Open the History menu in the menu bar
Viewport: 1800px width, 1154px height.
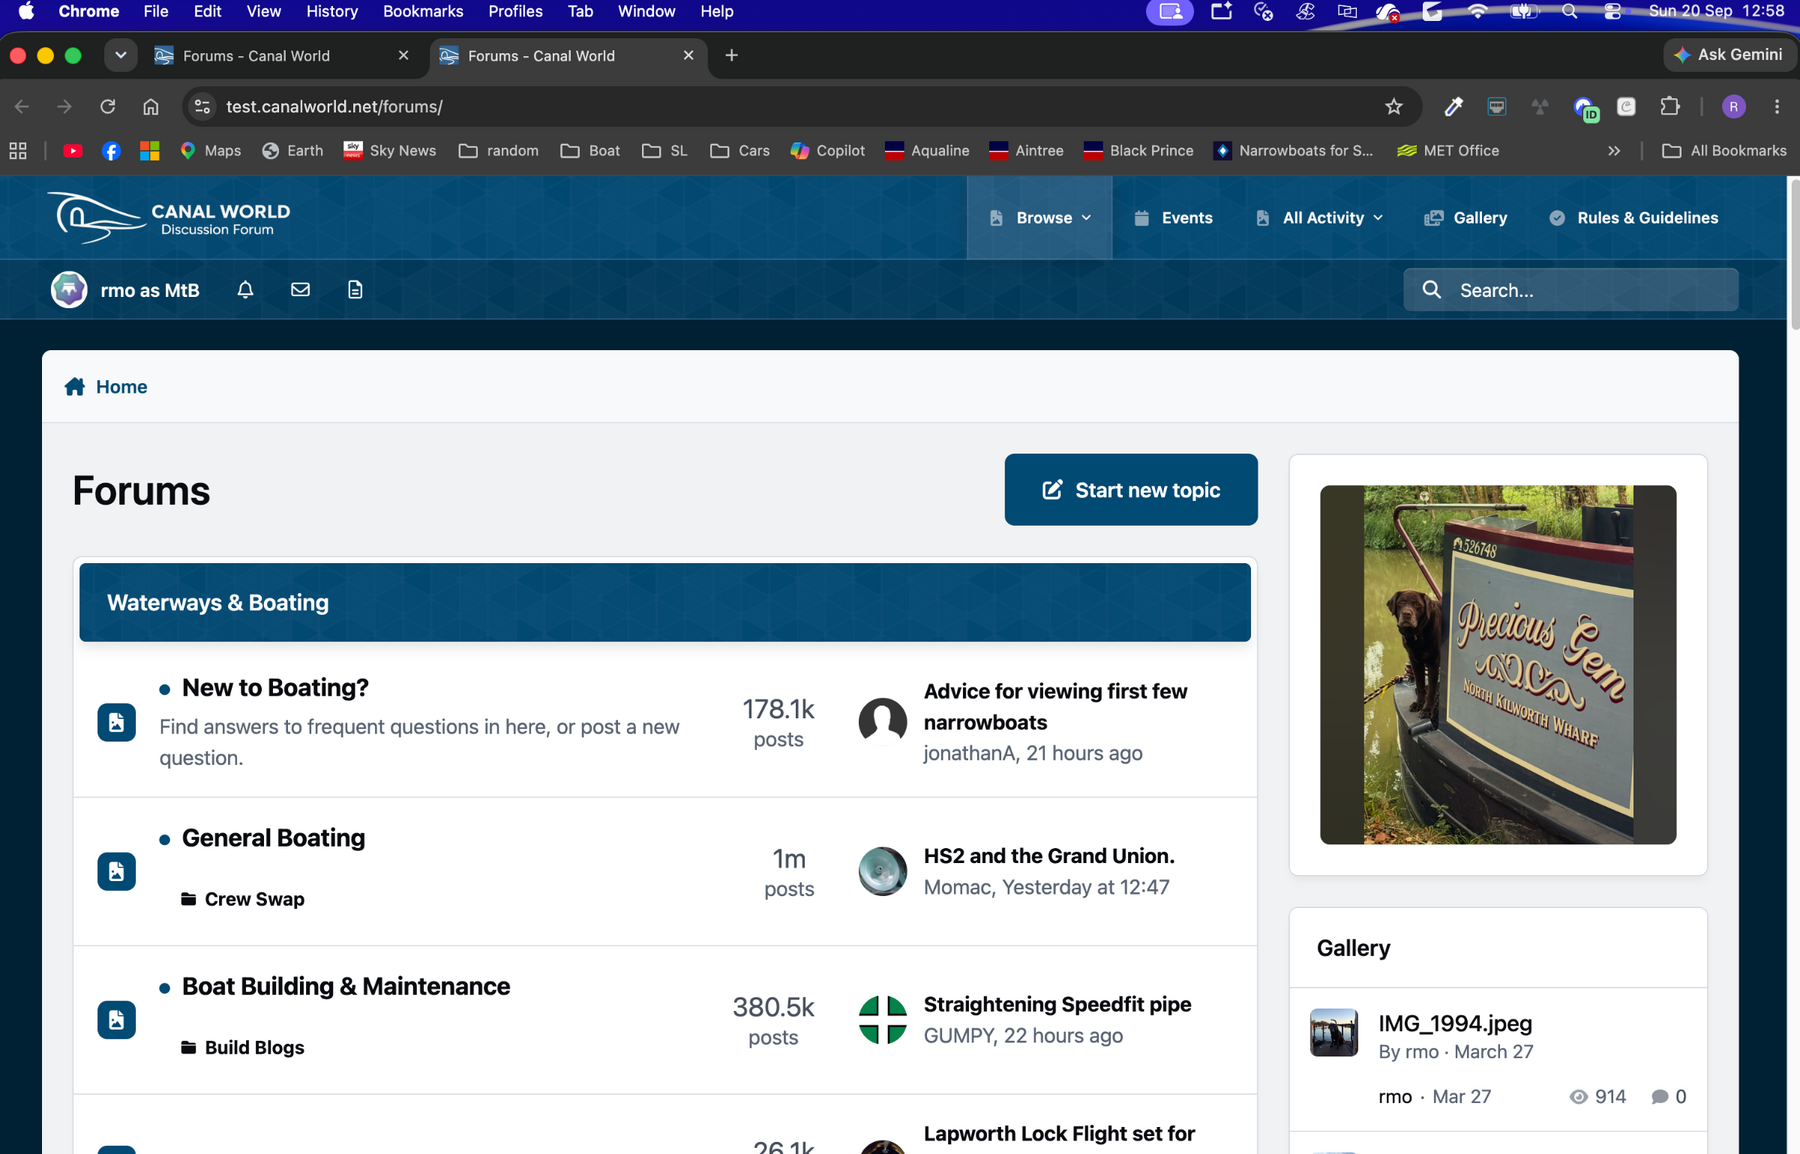coord(332,11)
